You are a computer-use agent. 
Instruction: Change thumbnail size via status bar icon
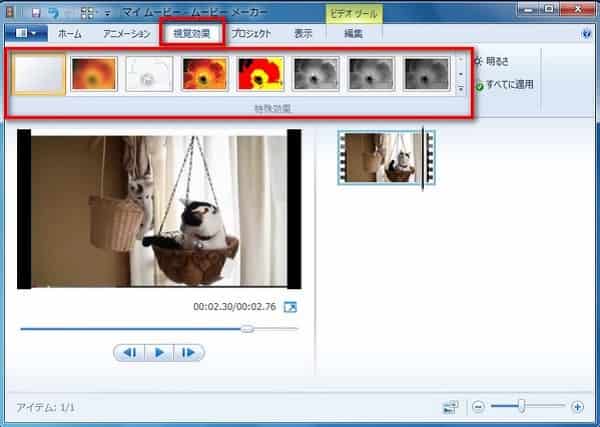coord(451,407)
